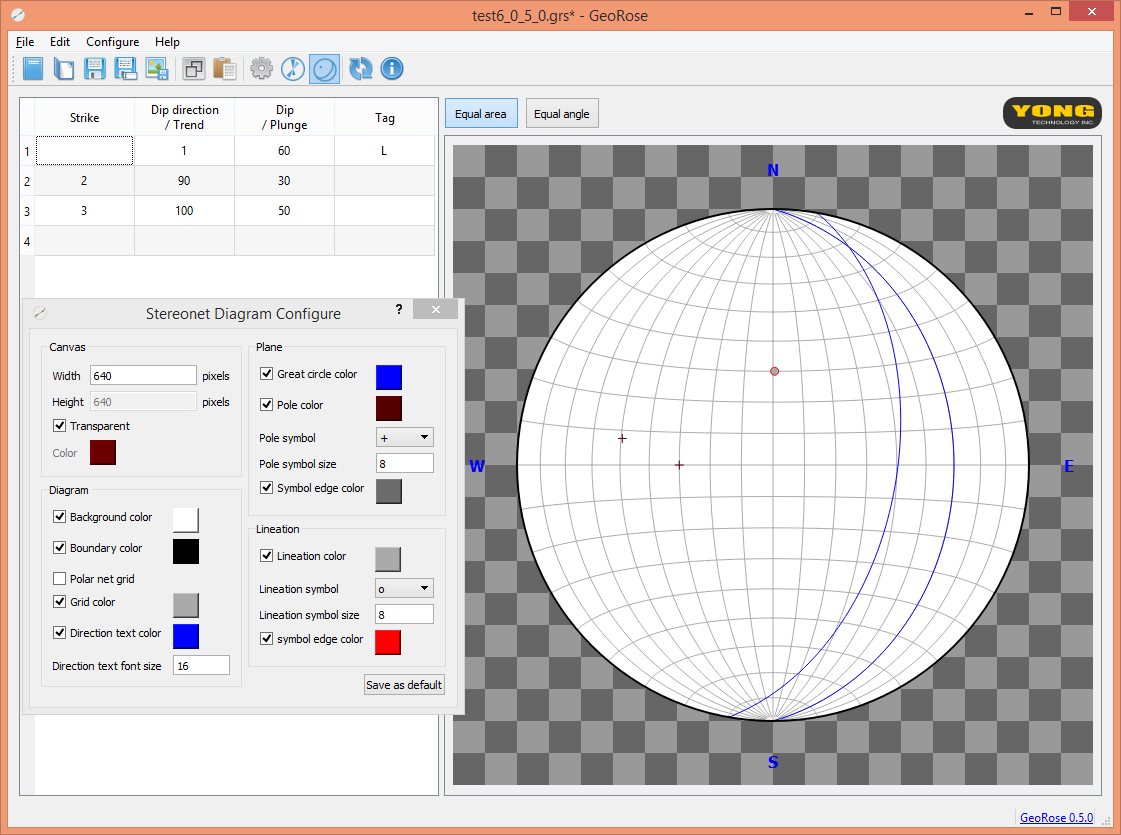Open the gray Grid color swatch

[186, 606]
